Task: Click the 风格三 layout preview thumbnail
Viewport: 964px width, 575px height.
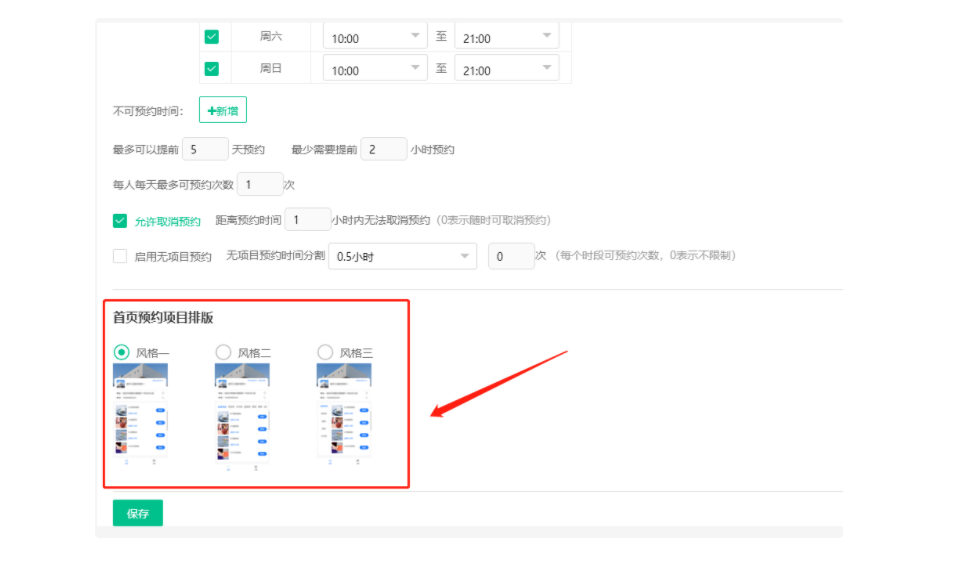Action: [x=344, y=410]
